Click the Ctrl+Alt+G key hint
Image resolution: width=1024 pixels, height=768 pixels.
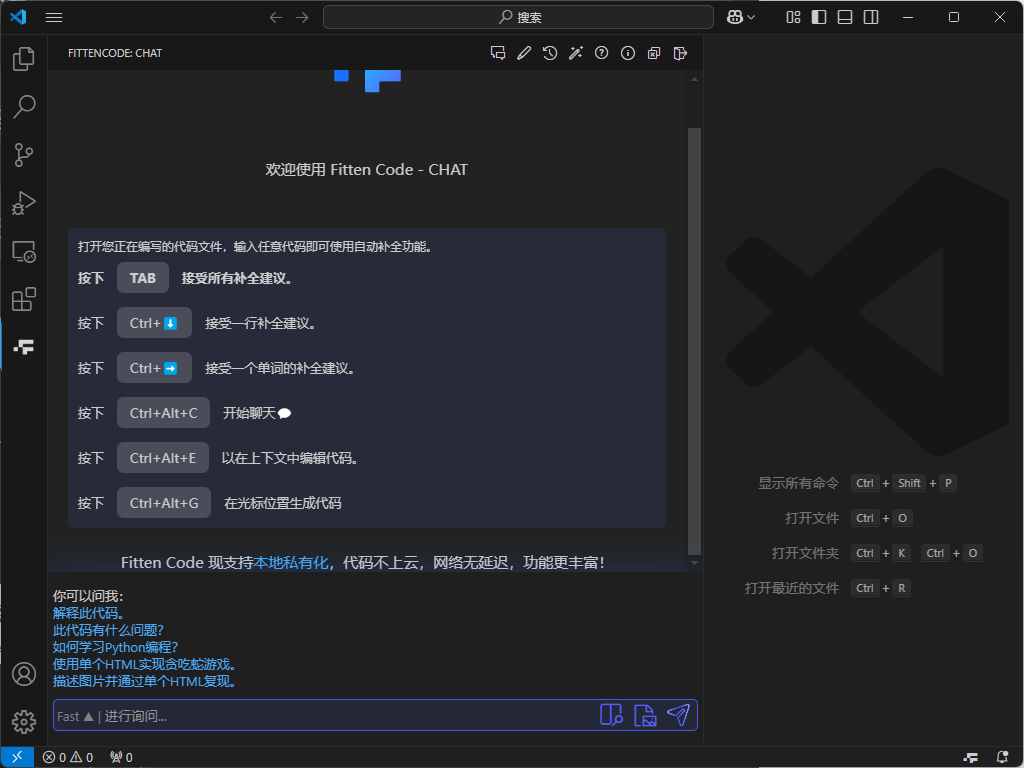164,503
